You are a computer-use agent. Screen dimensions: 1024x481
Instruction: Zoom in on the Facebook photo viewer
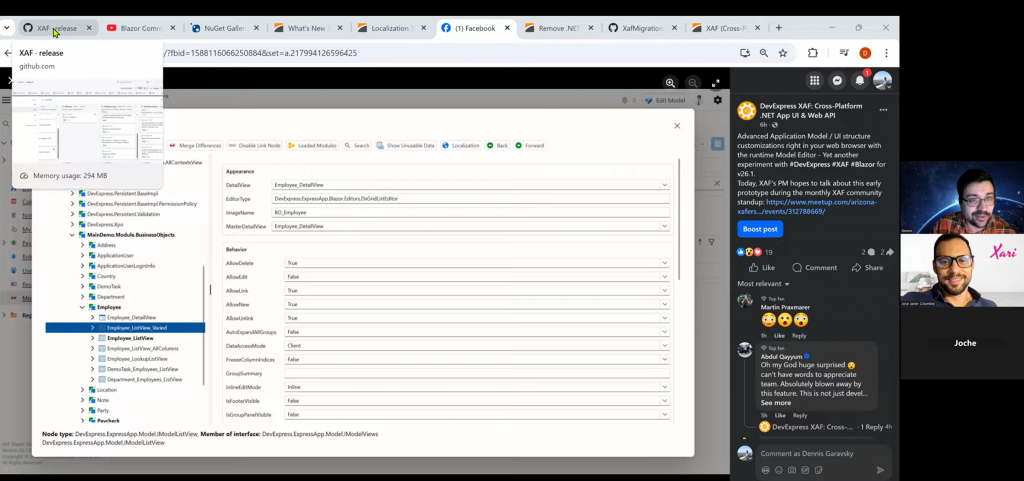(x=670, y=83)
